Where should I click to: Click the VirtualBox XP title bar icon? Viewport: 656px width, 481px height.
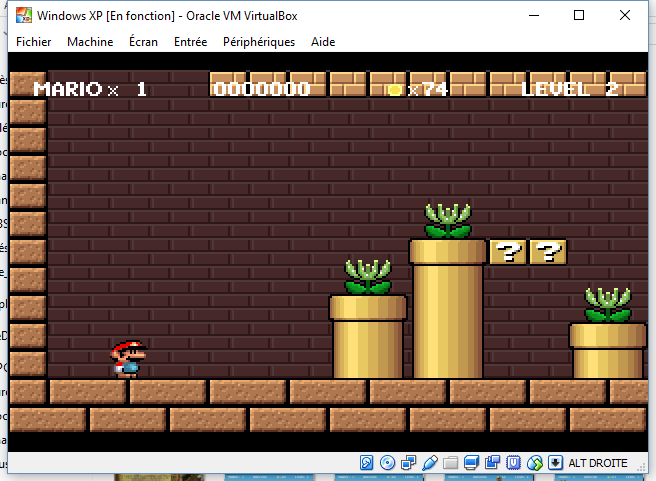pyautogui.click(x=24, y=15)
